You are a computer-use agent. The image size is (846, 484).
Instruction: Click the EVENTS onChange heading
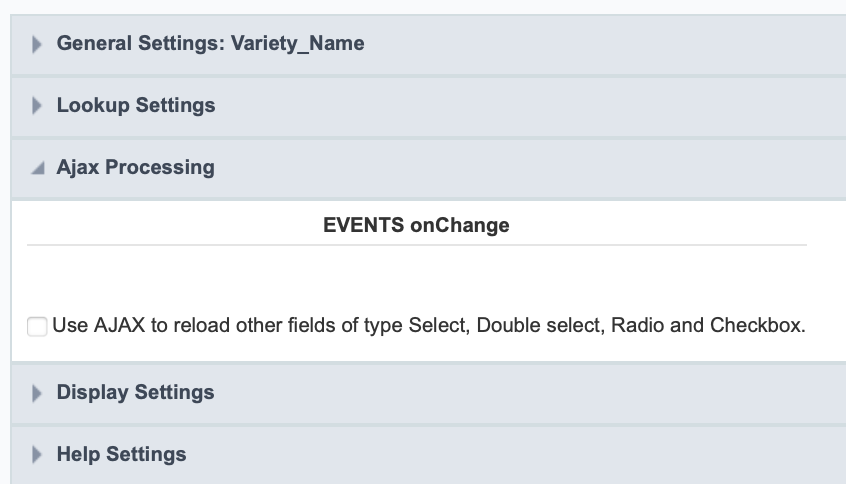pyautogui.click(x=416, y=225)
